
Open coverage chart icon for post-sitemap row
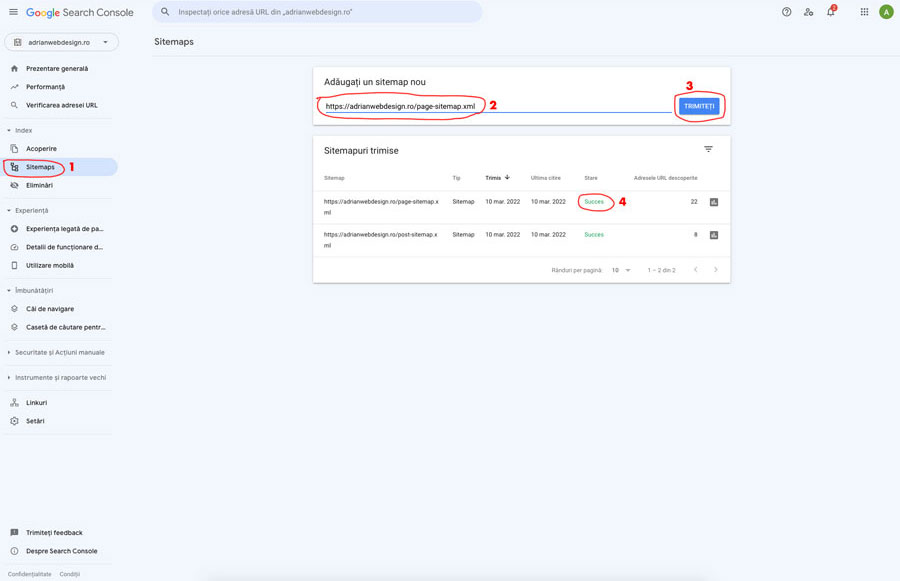[x=713, y=235]
